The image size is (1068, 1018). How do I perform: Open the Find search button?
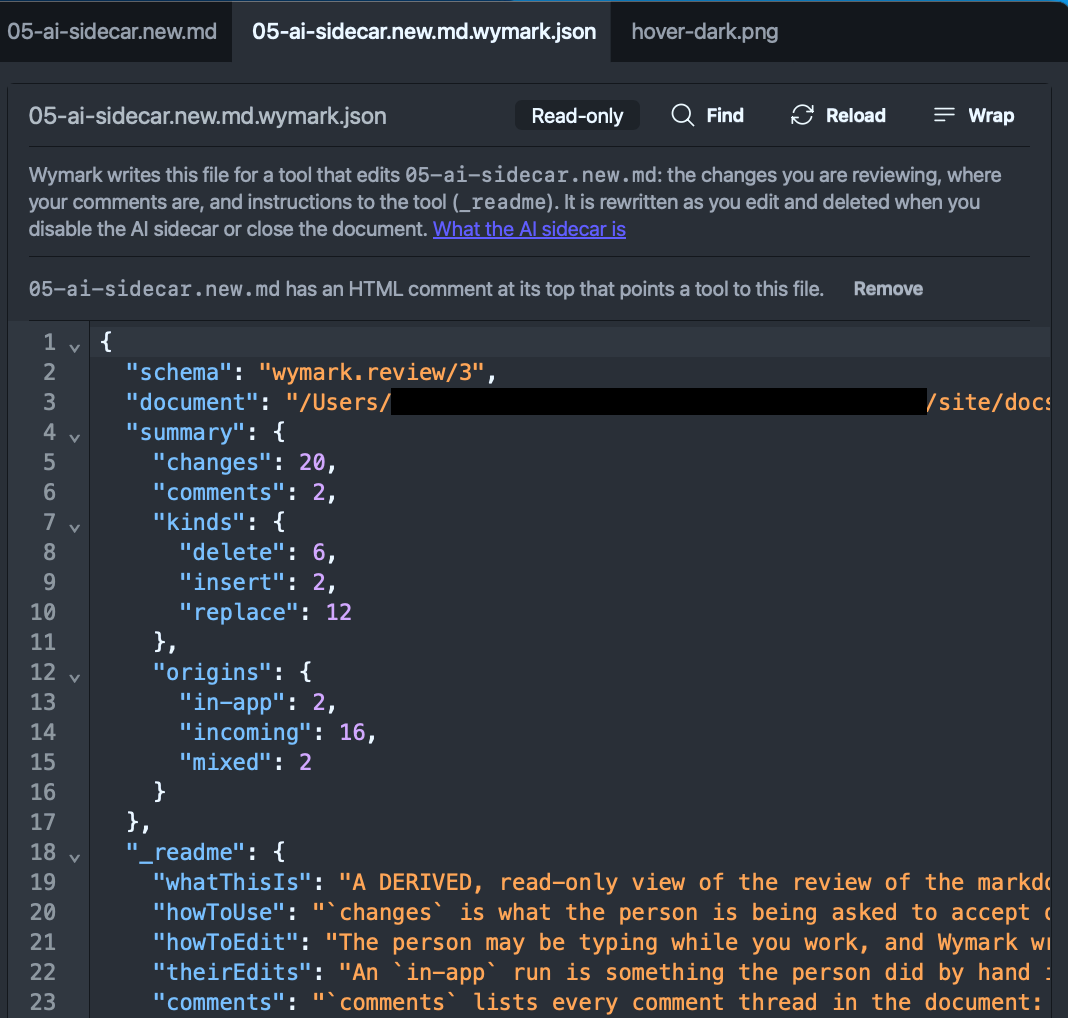[x=707, y=115]
